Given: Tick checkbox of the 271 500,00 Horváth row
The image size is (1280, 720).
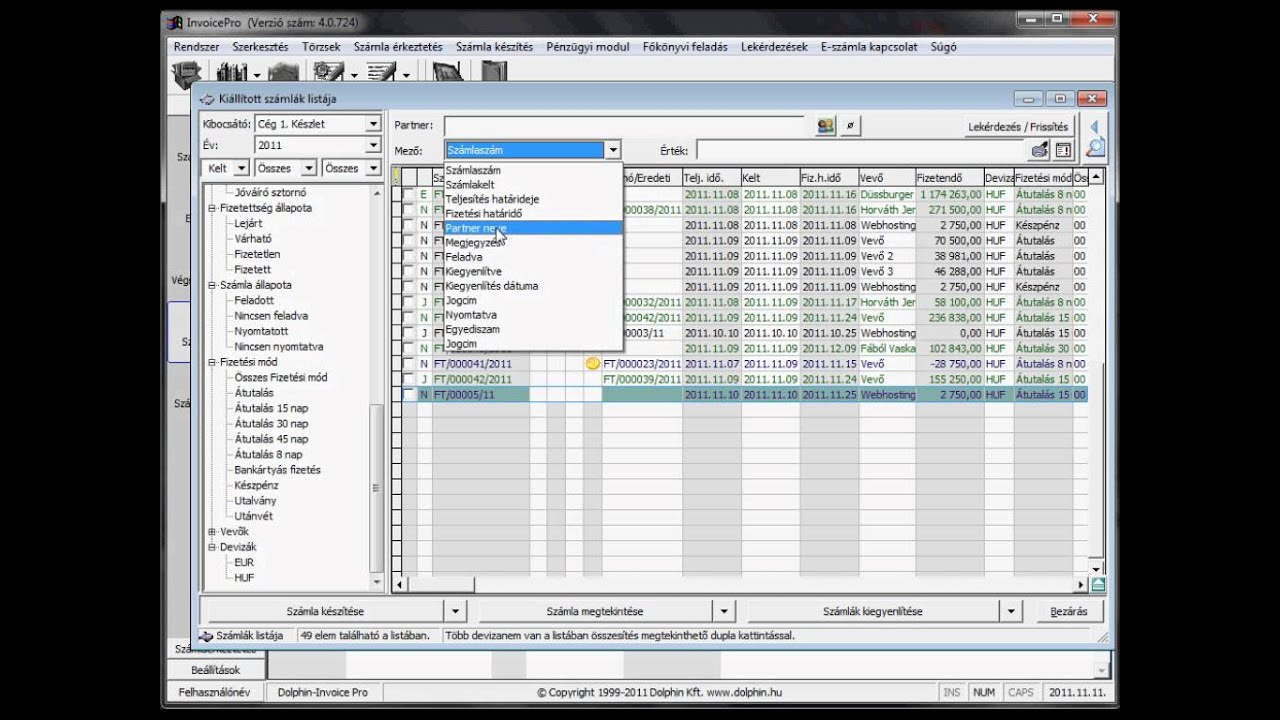Looking at the screenshot, I should pyautogui.click(x=408, y=210).
